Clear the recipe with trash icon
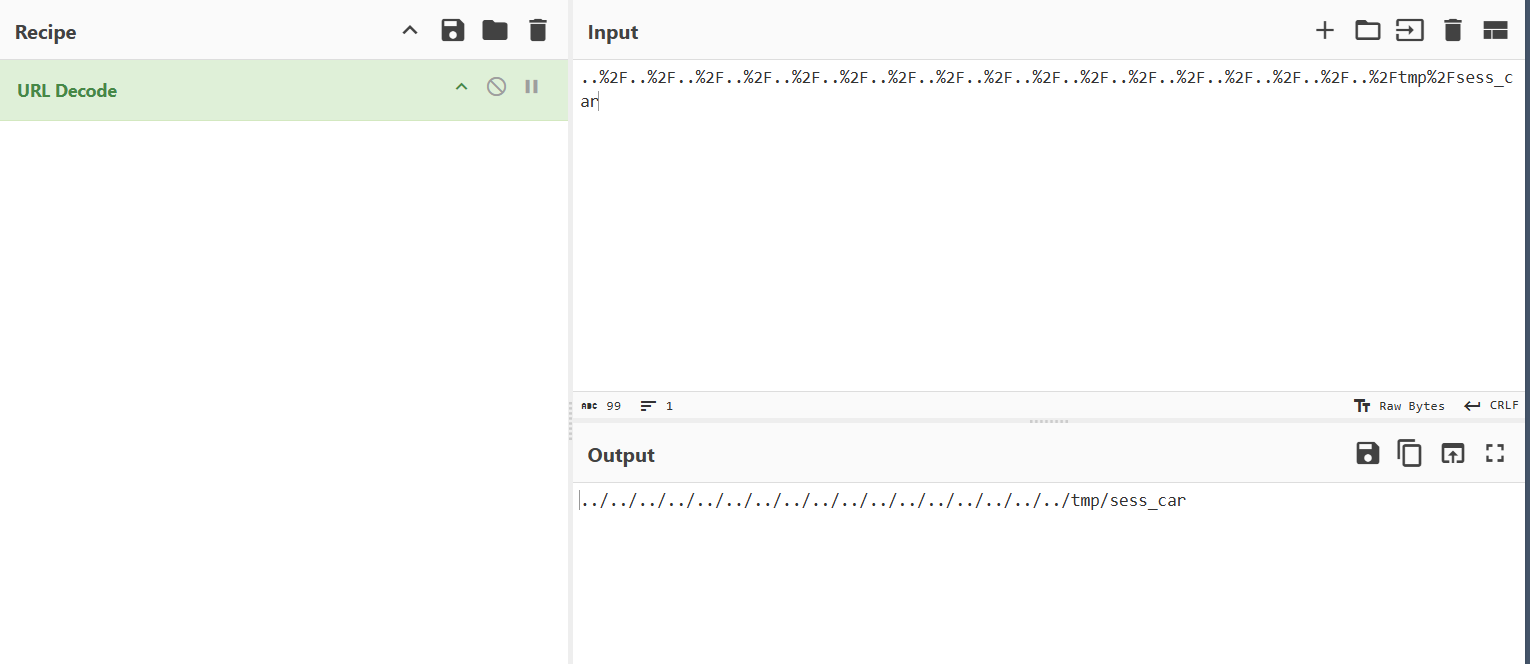 538,30
